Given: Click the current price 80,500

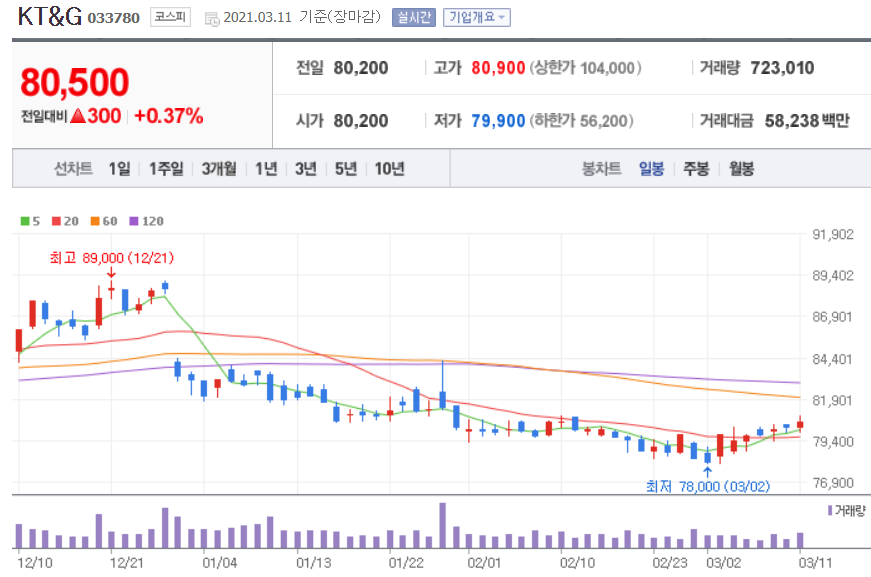Looking at the screenshot, I should (x=74, y=82).
